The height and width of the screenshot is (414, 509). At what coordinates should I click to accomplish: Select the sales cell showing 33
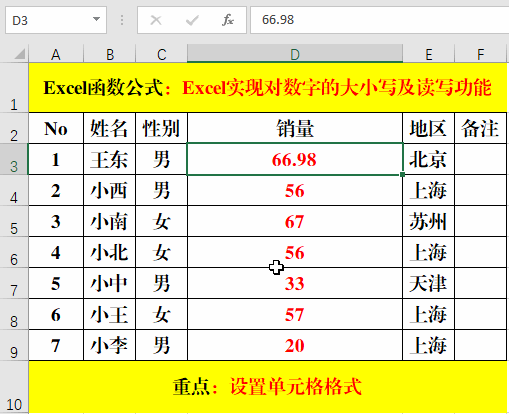[x=295, y=283]
